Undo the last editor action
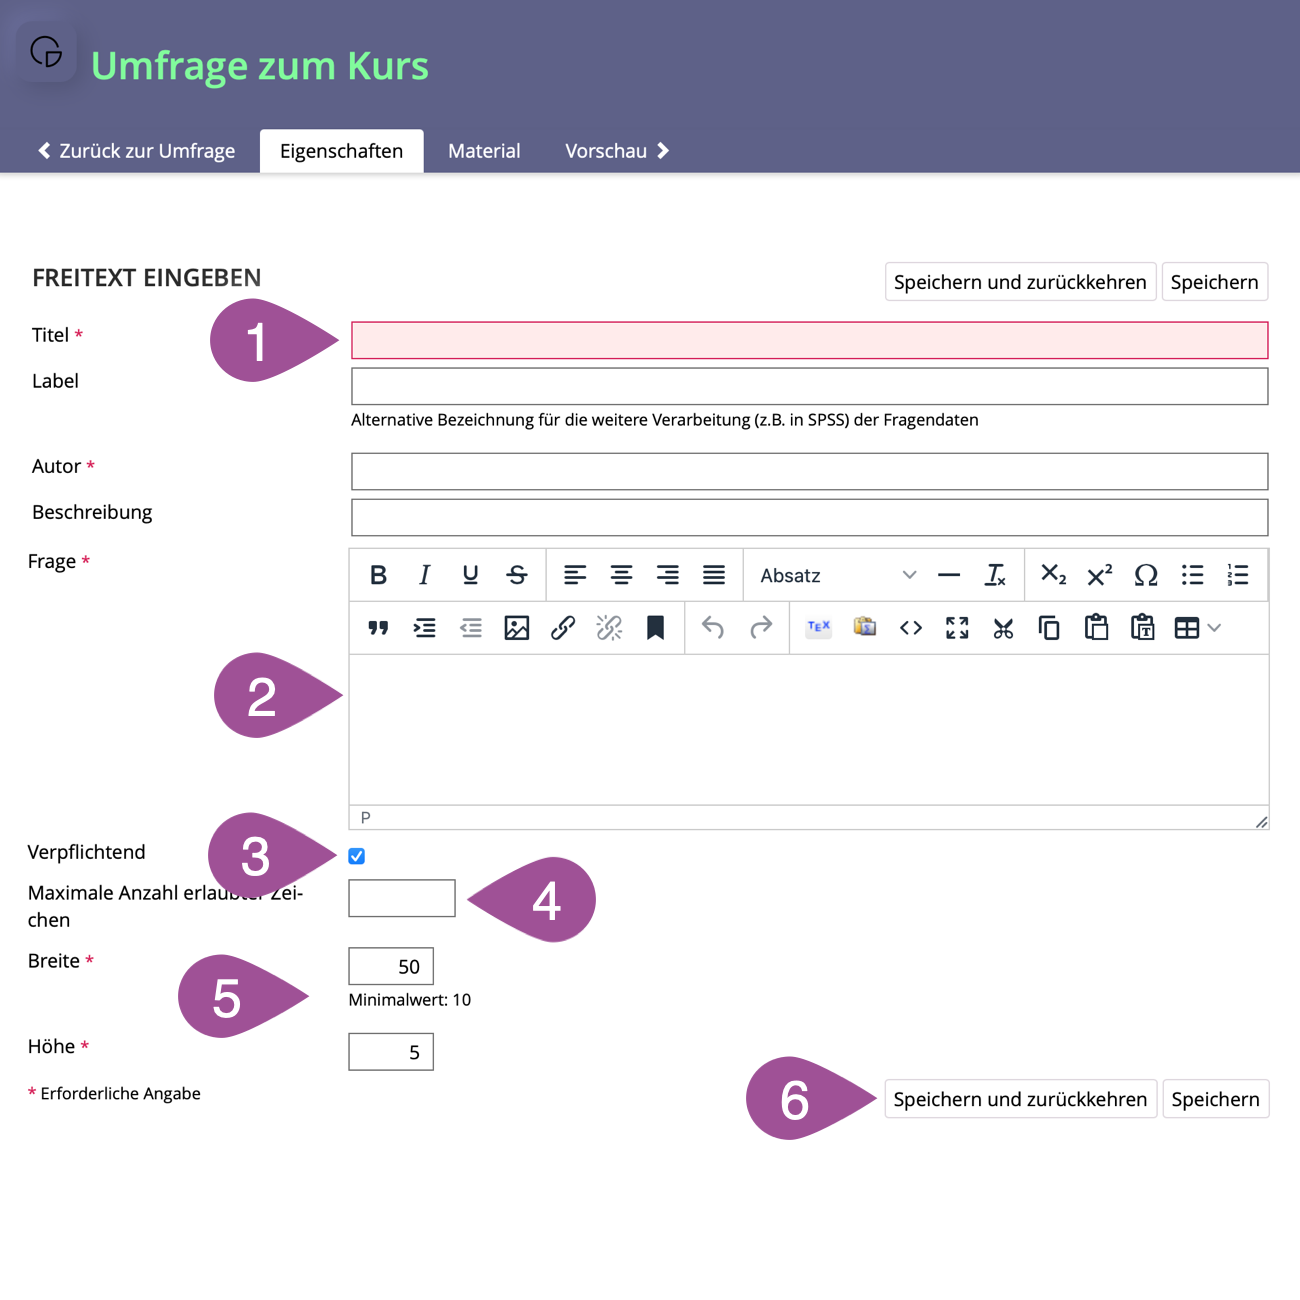The width and height of the screenshot is (1300, 1300). coord(713,628)
